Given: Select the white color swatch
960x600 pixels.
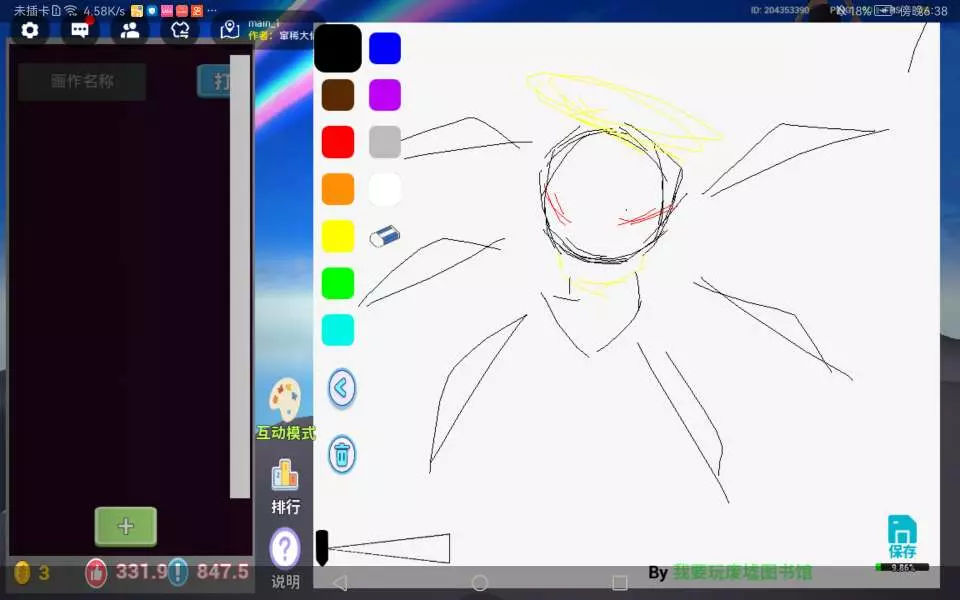Looking at the screenshot, I should 385,189.
